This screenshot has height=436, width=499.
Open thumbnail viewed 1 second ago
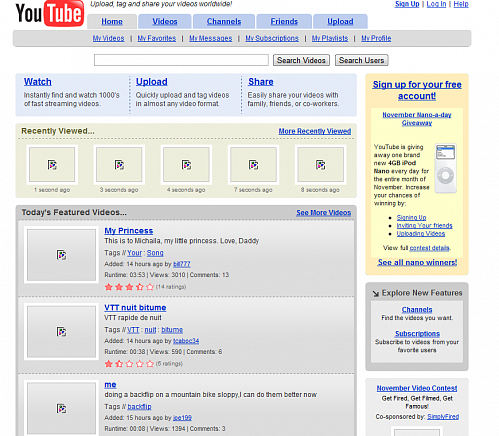(52, 165)
